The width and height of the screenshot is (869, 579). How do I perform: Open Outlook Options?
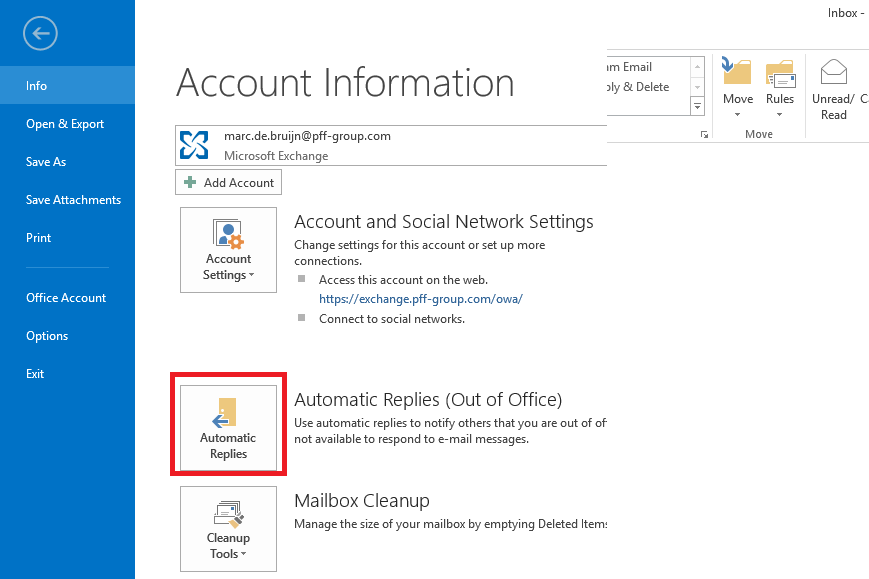click(x=47, y=336)
